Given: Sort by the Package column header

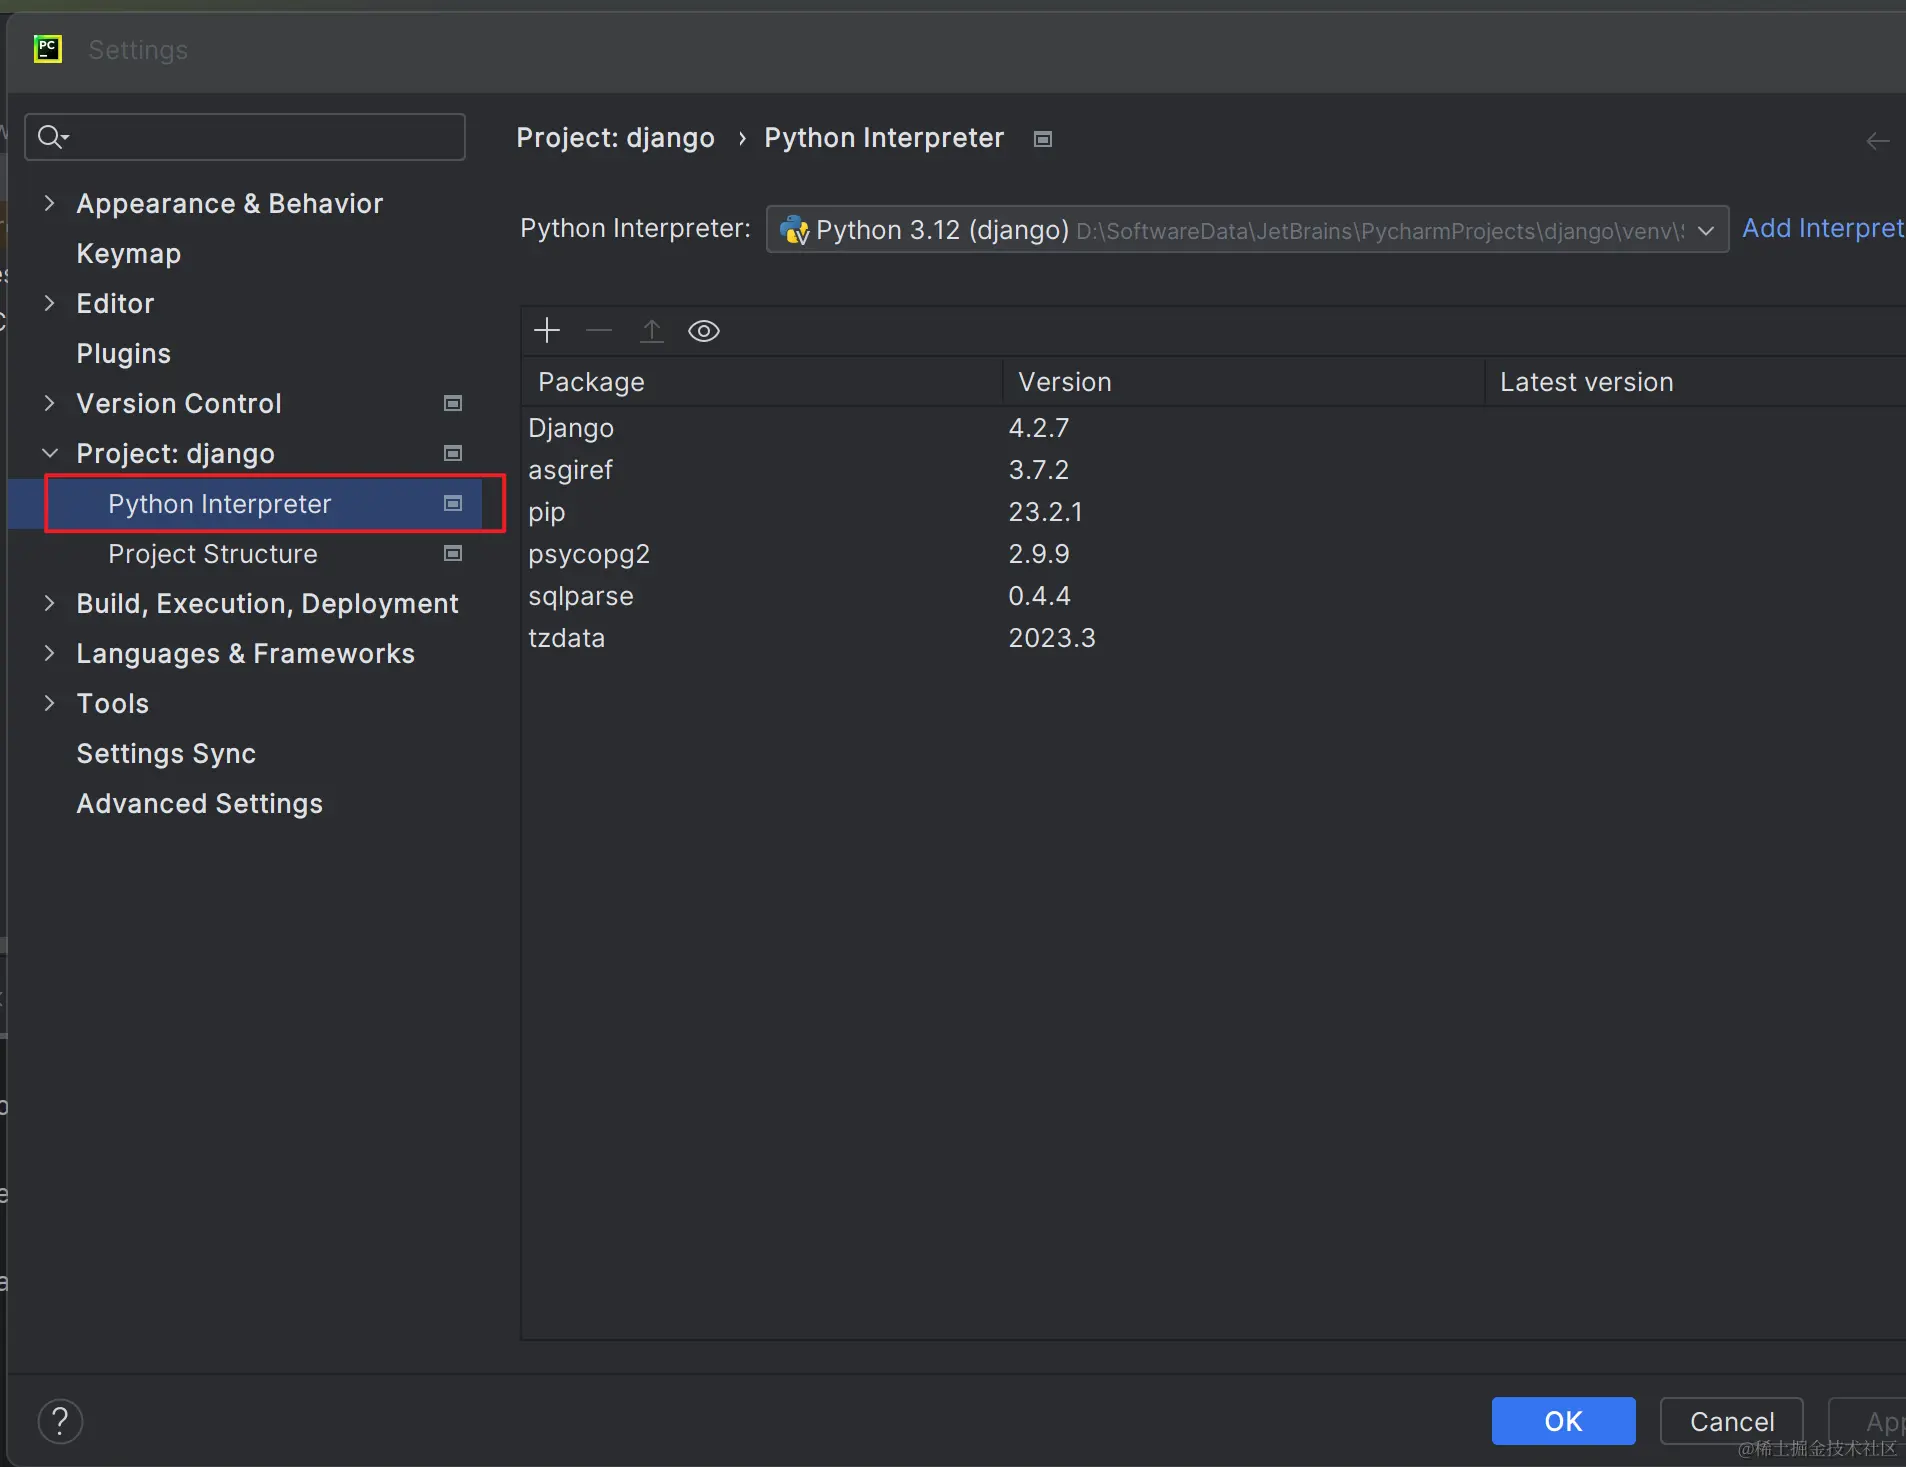Looking at the screenshot, I should (x=762, y=382).
